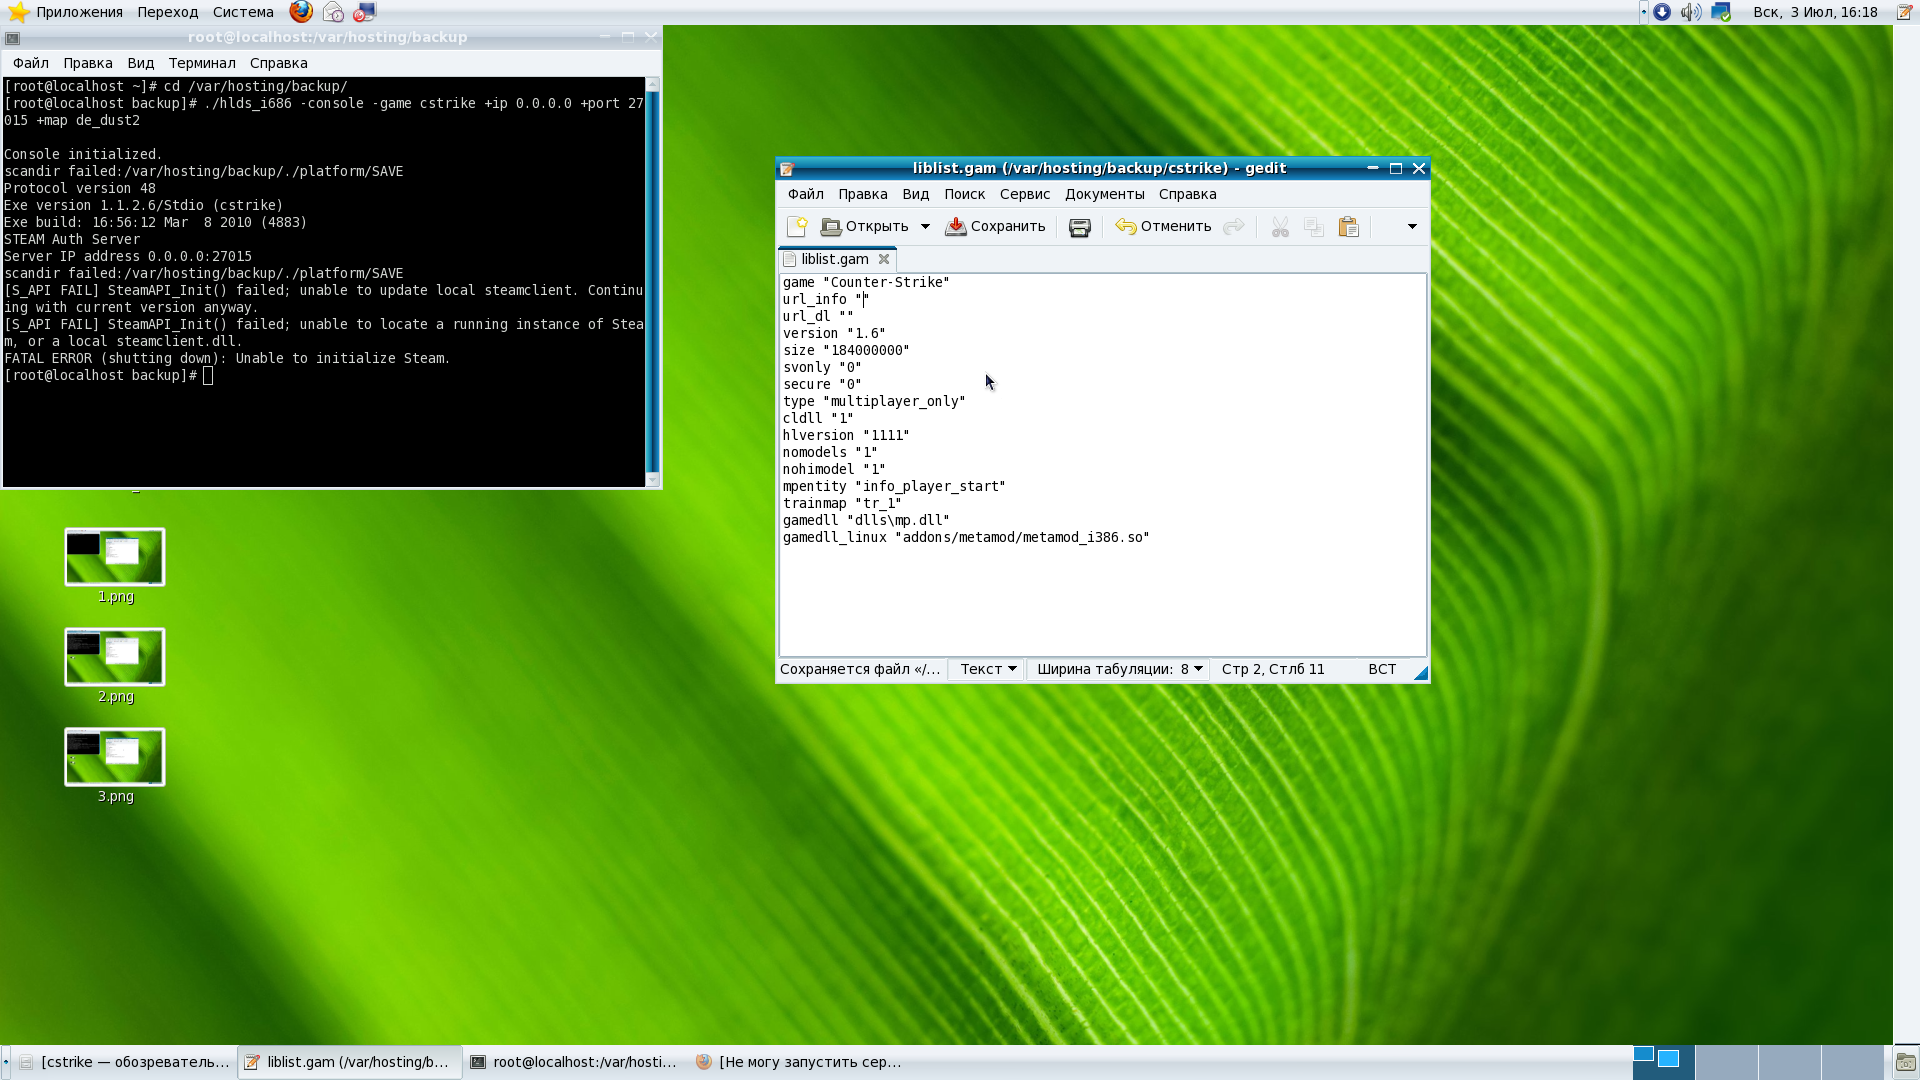Viewport: 1920px width, 1080px height.
Task: Switch to liblist.gam window in taskbar
Action: click(350, 1062)
